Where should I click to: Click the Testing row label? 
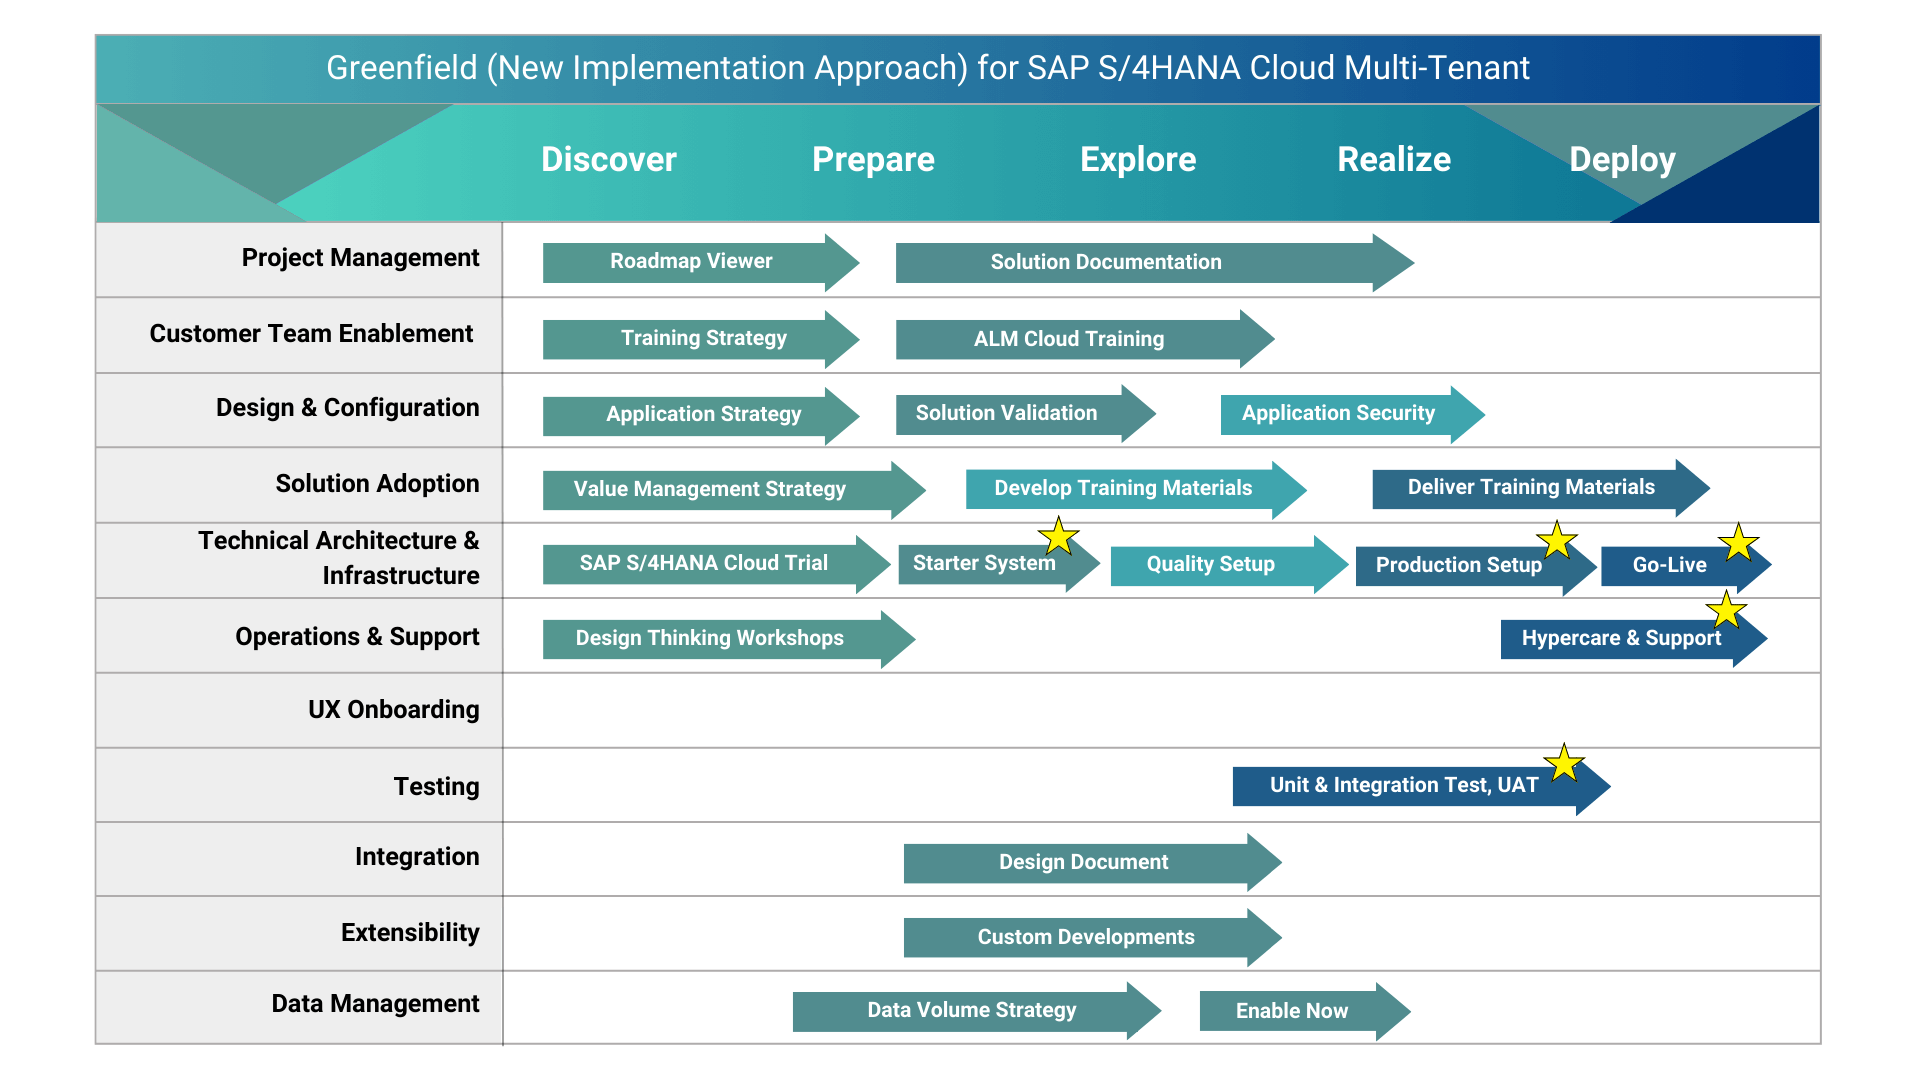(436, 787)
